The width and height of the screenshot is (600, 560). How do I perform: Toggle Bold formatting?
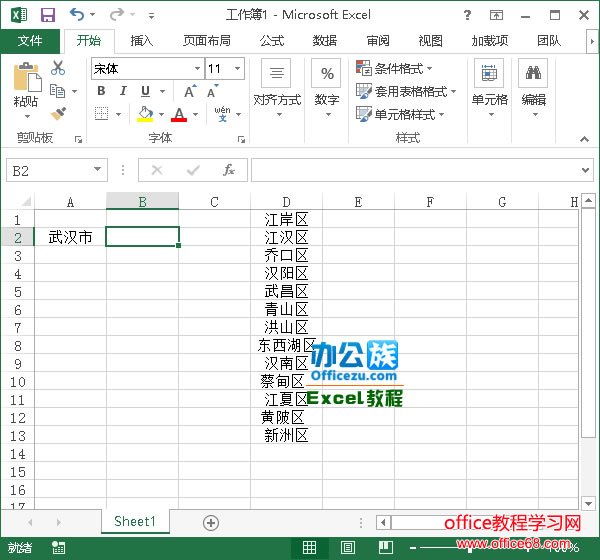coord(101,91)
